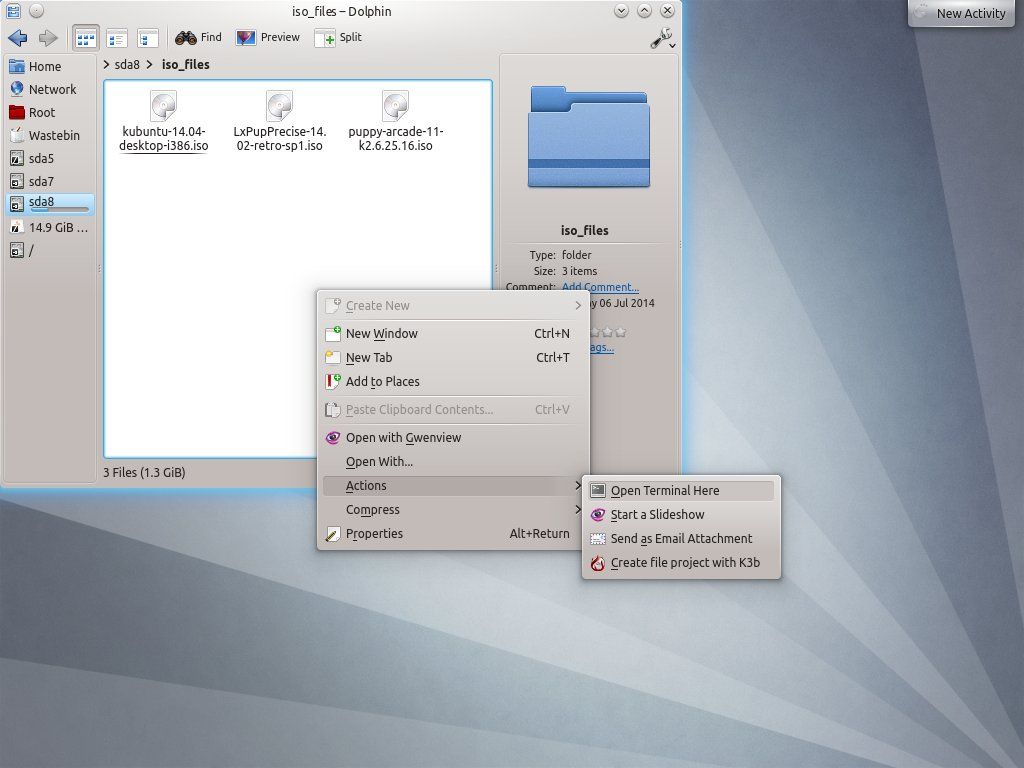The width and height of the screenshot is (1024, 768).
Task: Go forward with the grey forward arrow
Action: click(x=48, y=38)
